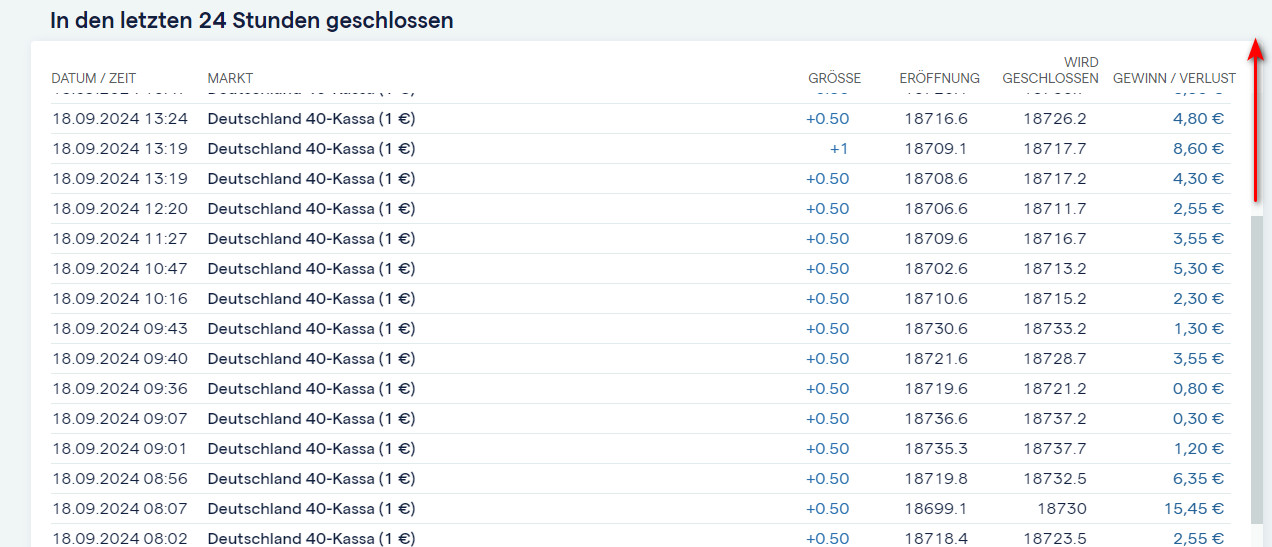Click the 18.09.2024 11:27 date cell
This screenshot has height=547, width=1272.
[120, 239]
